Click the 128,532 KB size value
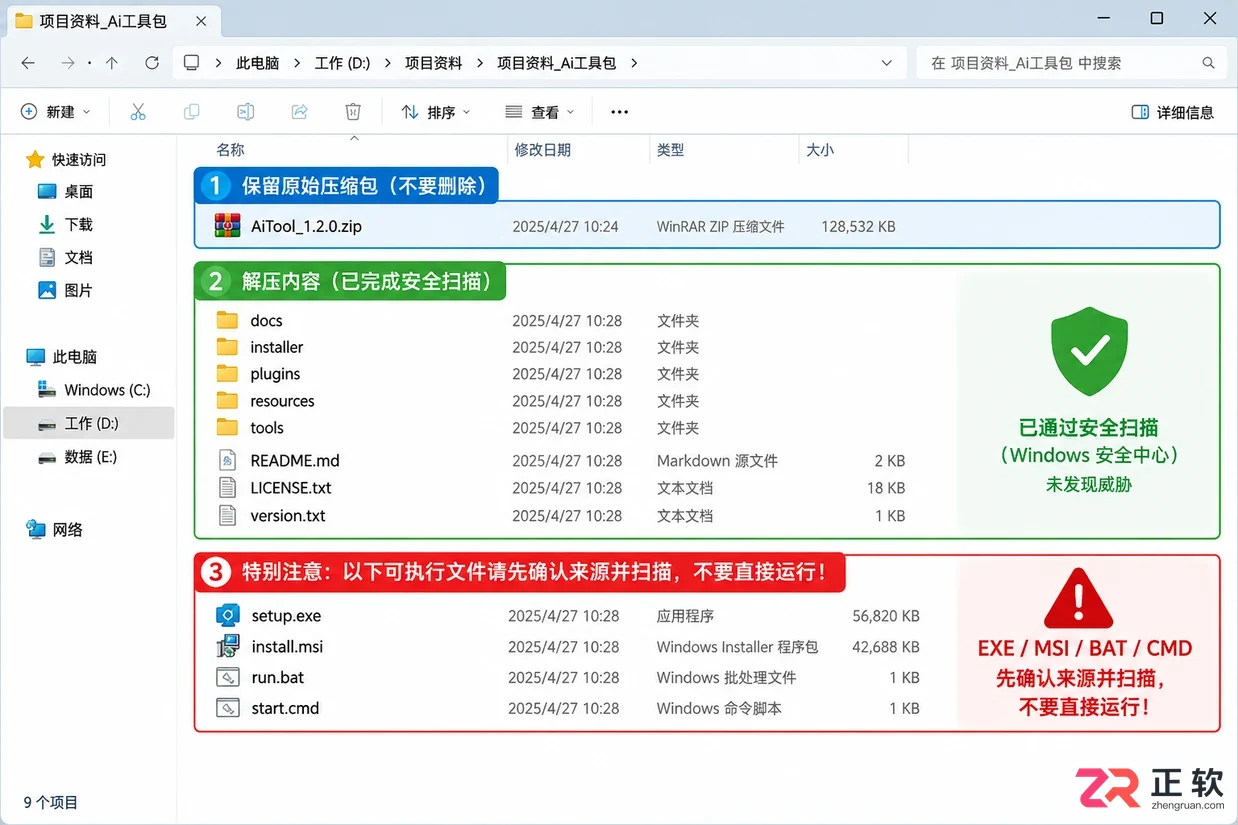The height and width of the screenshot is (825, 1238). [x=858, y=227]
